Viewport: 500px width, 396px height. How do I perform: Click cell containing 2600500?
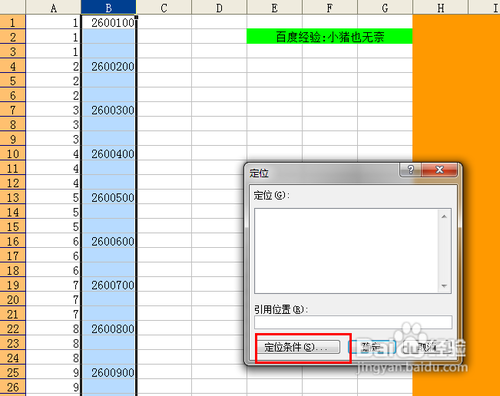point(108,197)
